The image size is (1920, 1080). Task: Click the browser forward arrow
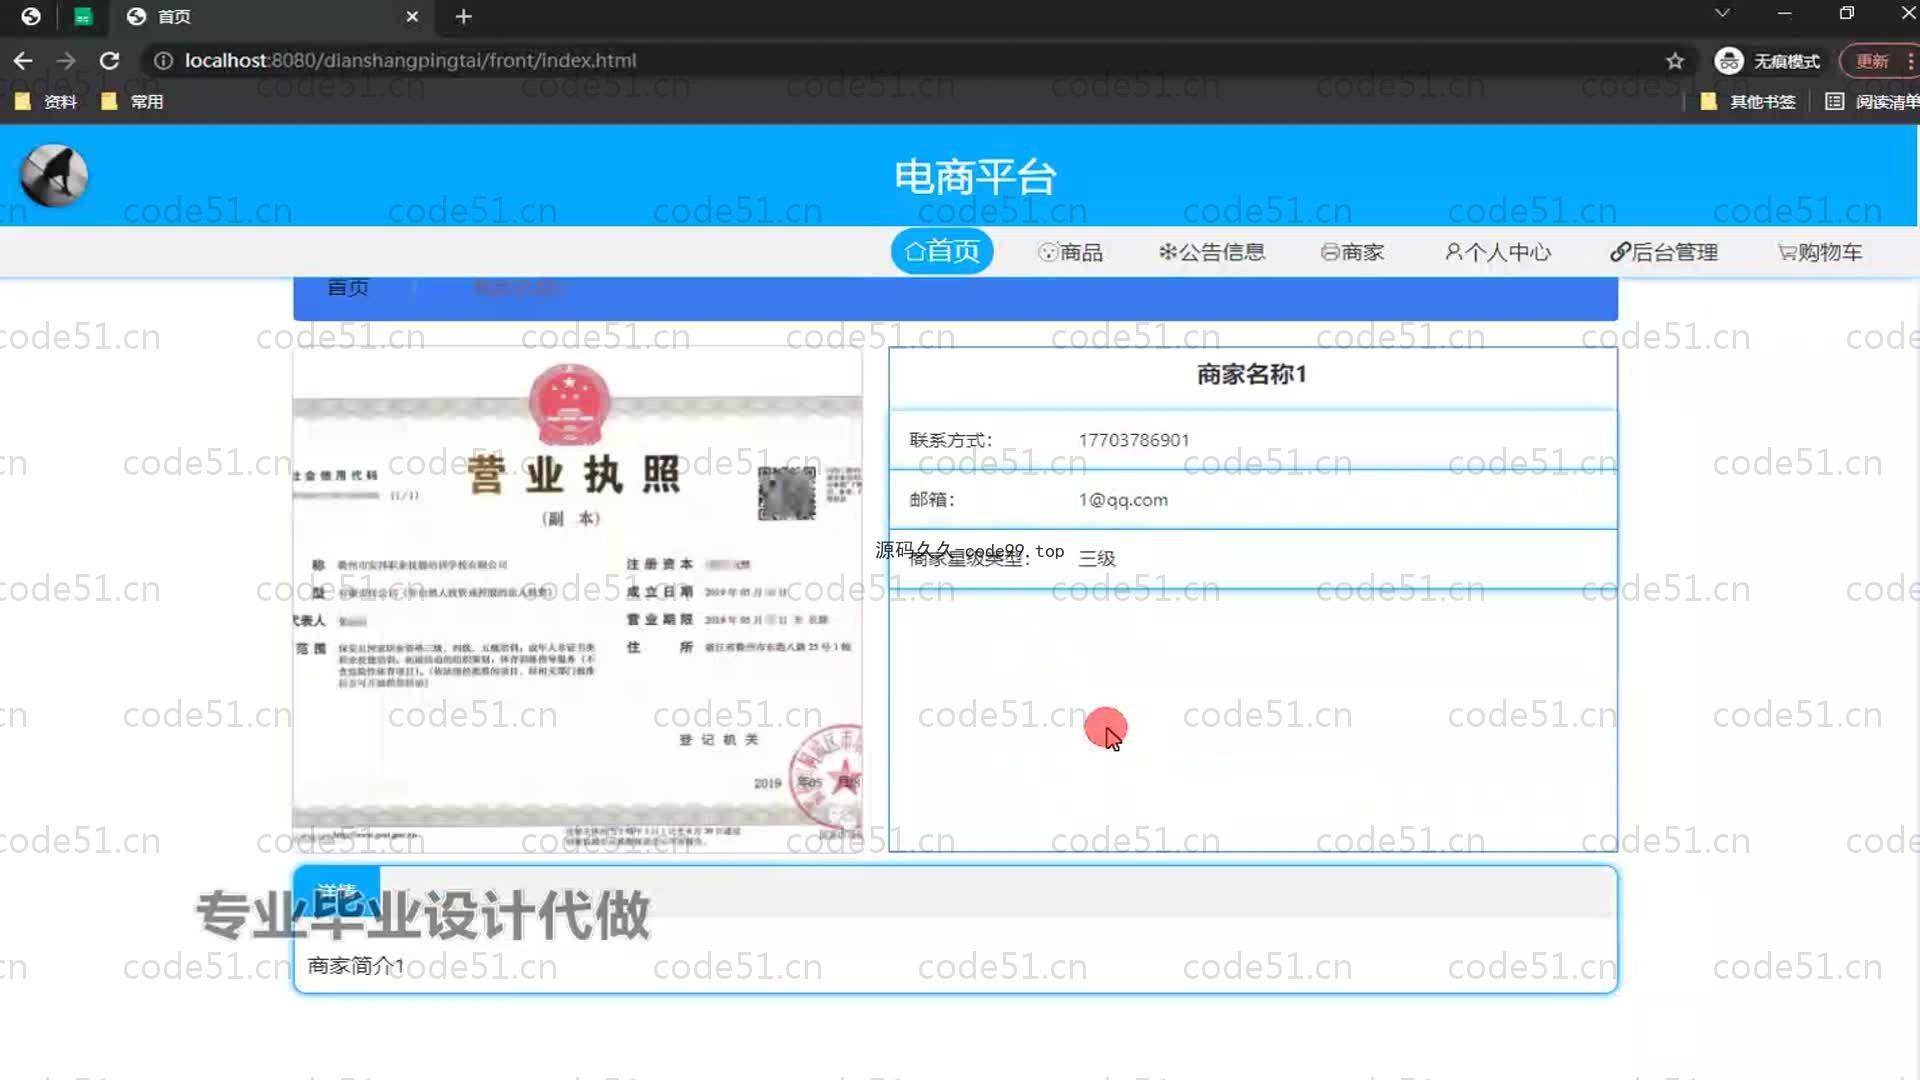point(66,61)
